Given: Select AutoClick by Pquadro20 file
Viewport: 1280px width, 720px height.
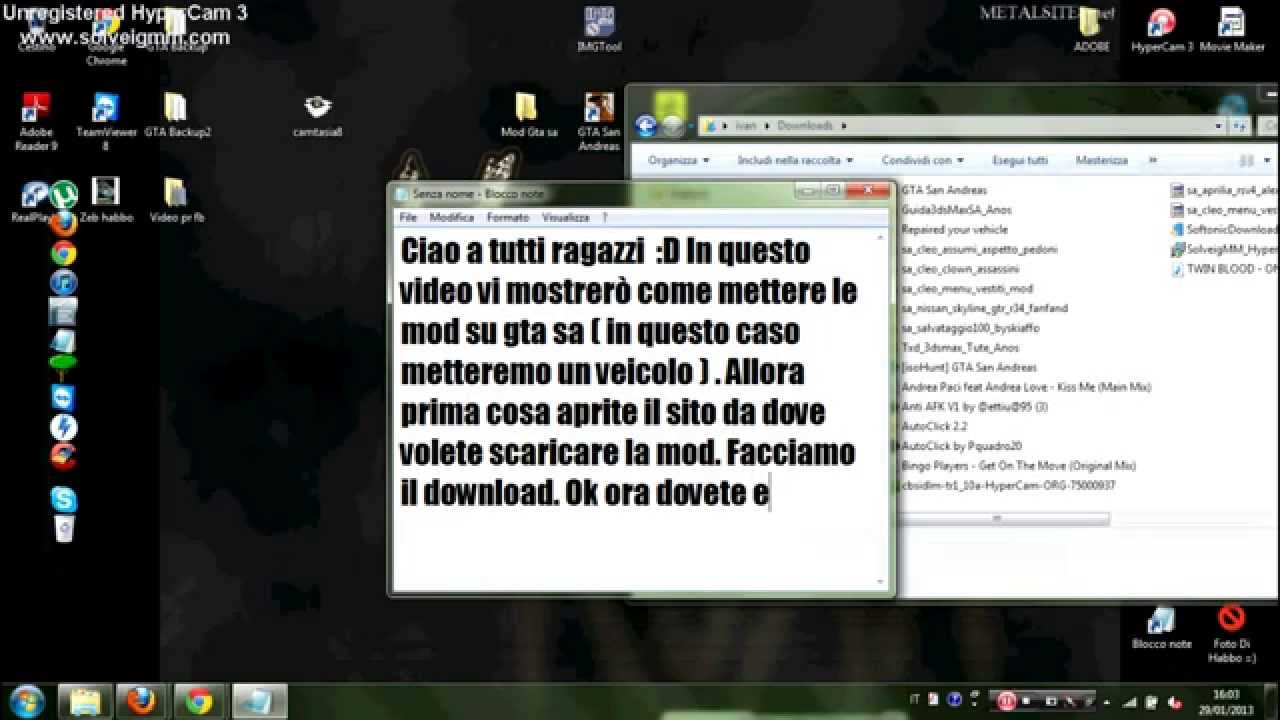Looking at the screenshot, I should pos(961,446).
